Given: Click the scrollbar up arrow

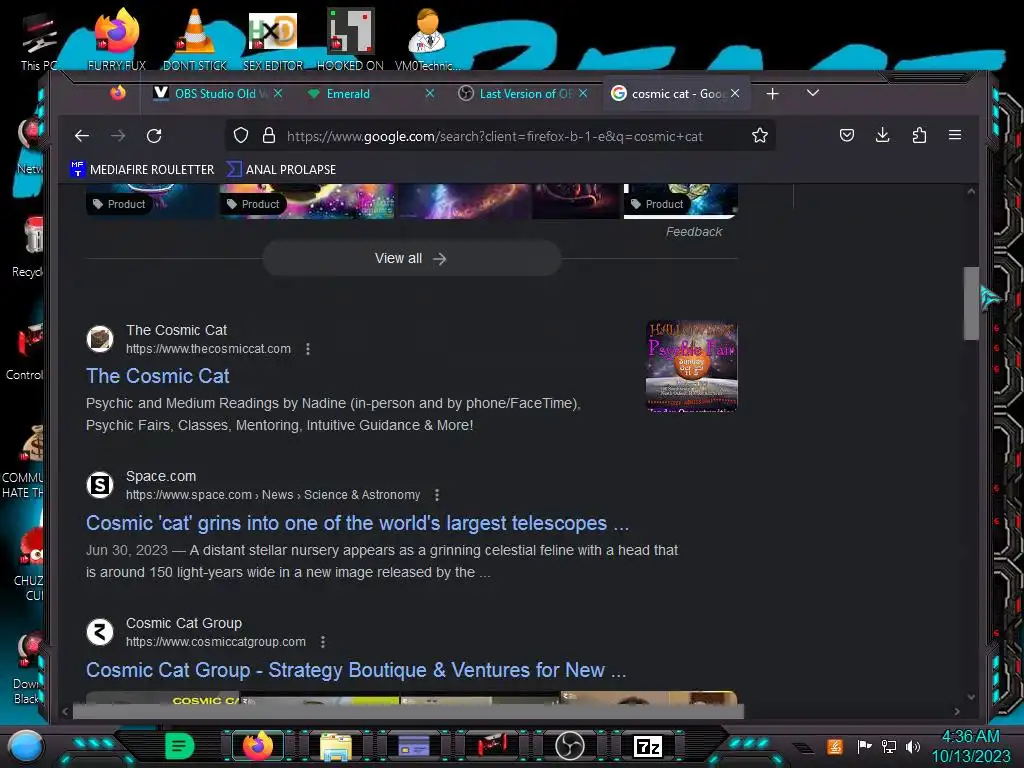Looking at the screenshot, I should [971, 191].
